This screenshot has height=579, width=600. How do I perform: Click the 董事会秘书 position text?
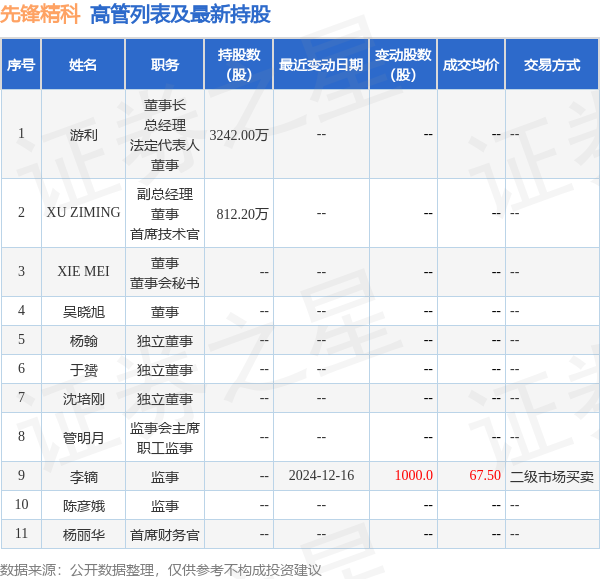tap(165, 283)
